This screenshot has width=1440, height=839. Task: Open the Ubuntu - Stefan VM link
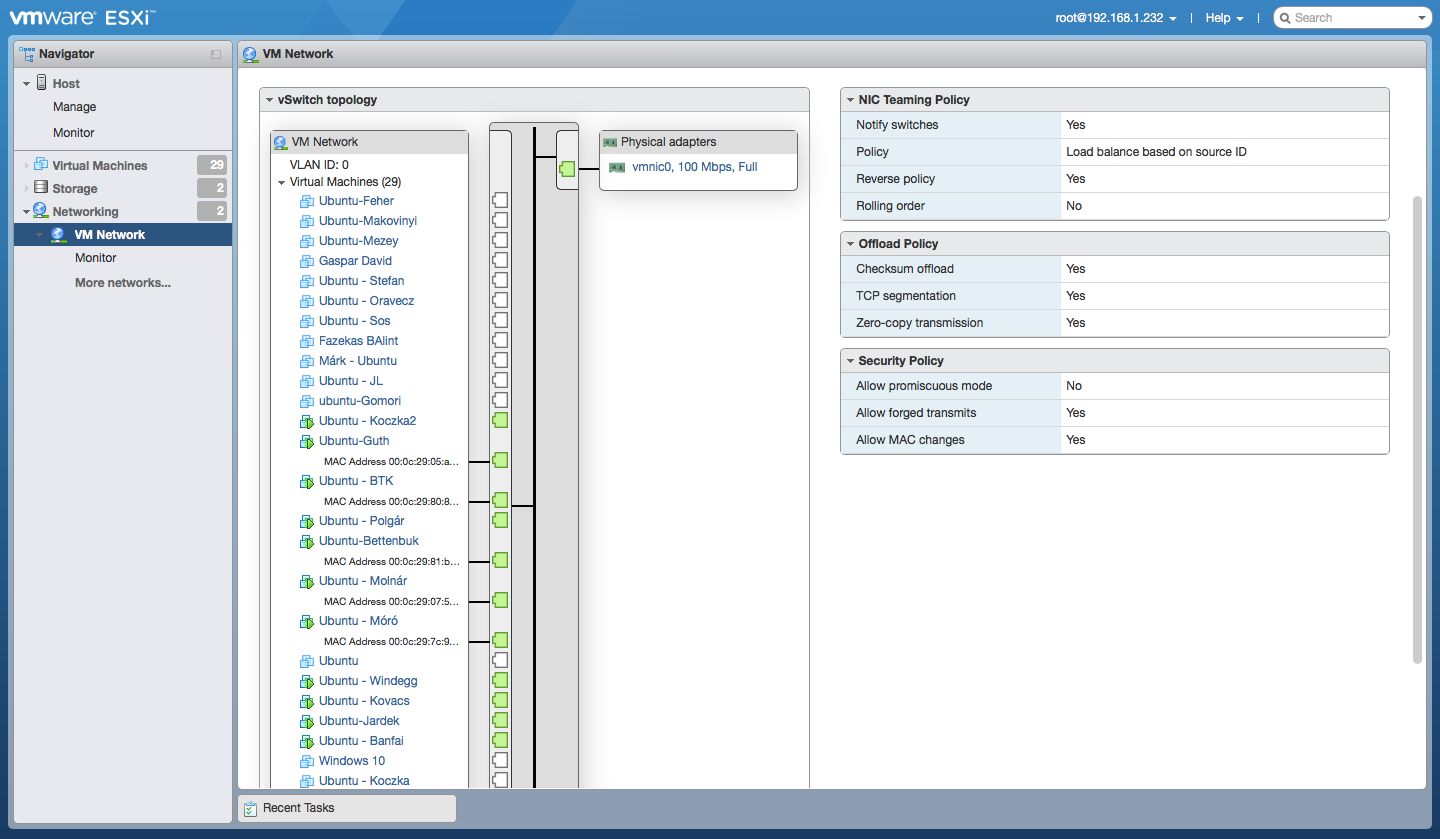[362, 281]
